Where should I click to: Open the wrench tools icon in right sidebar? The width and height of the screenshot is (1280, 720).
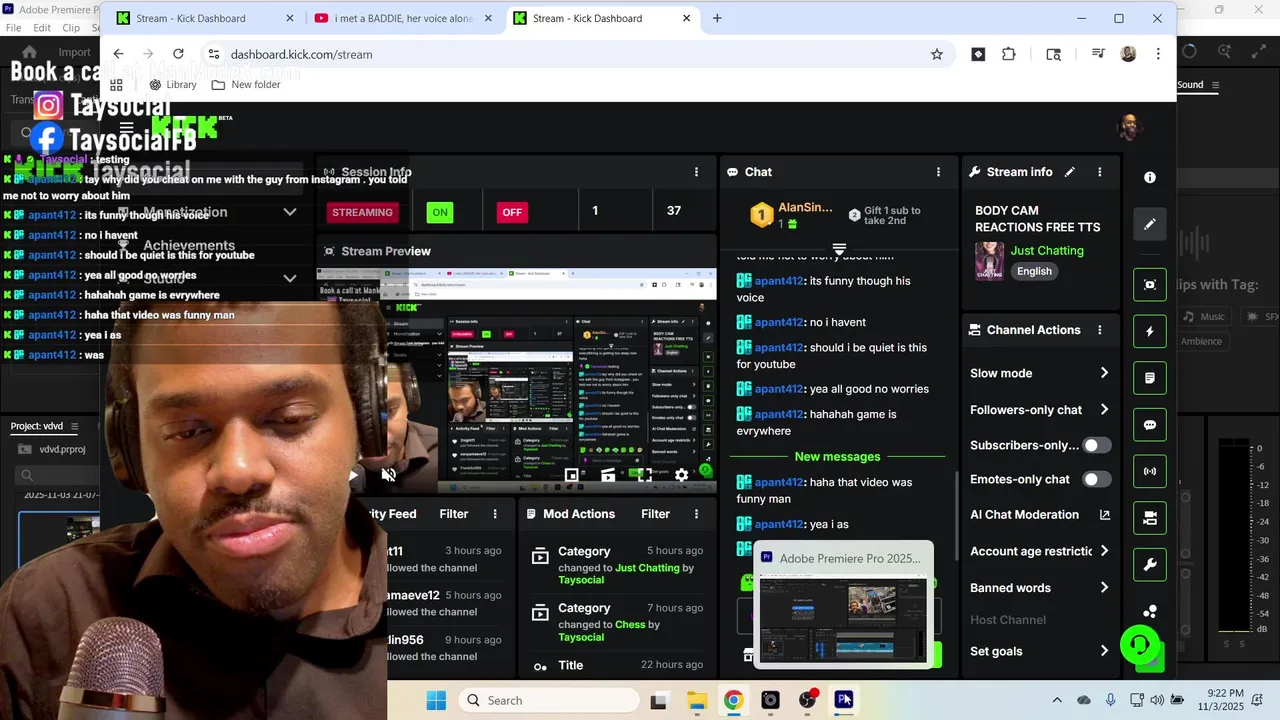point(1150,565)
